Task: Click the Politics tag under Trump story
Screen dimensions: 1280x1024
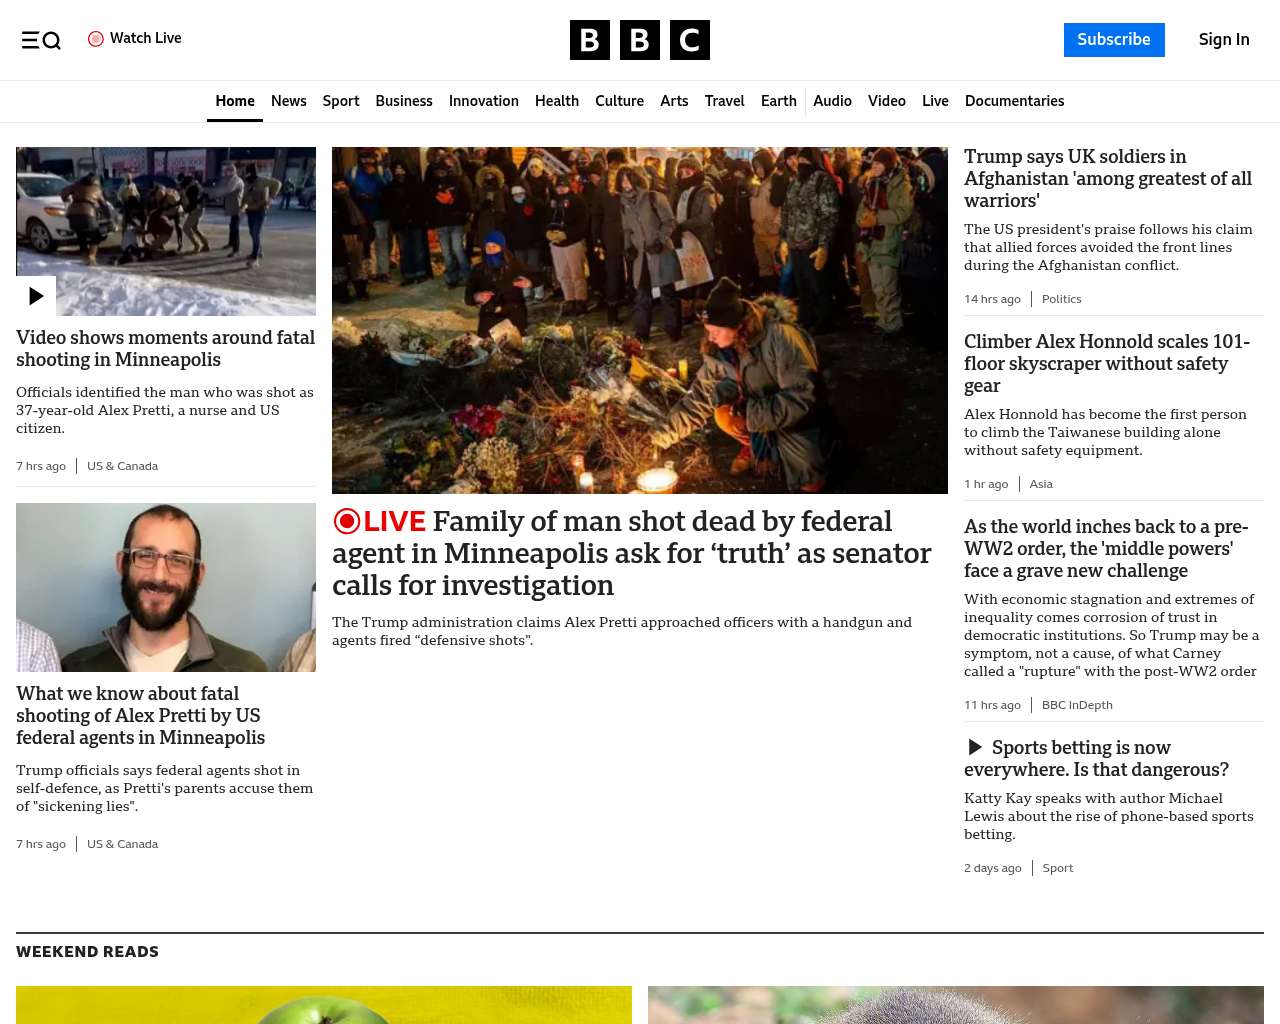Action: pos(1061,299)
